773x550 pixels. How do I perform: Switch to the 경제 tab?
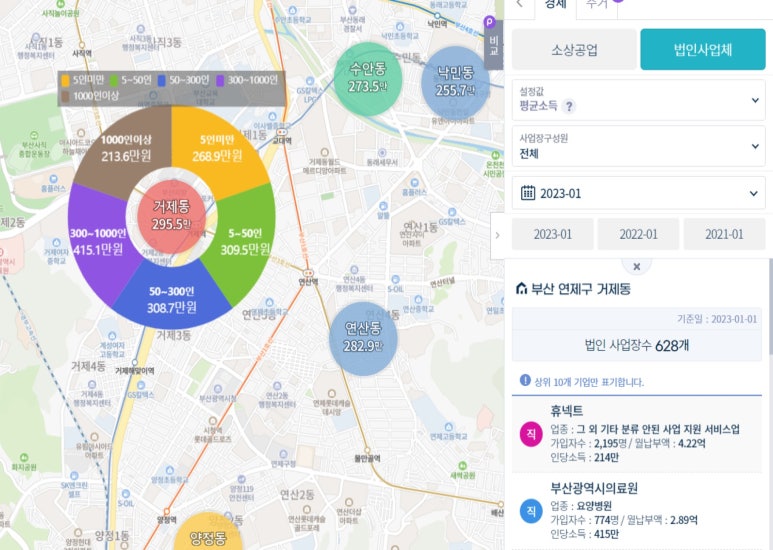click(555, 5)
